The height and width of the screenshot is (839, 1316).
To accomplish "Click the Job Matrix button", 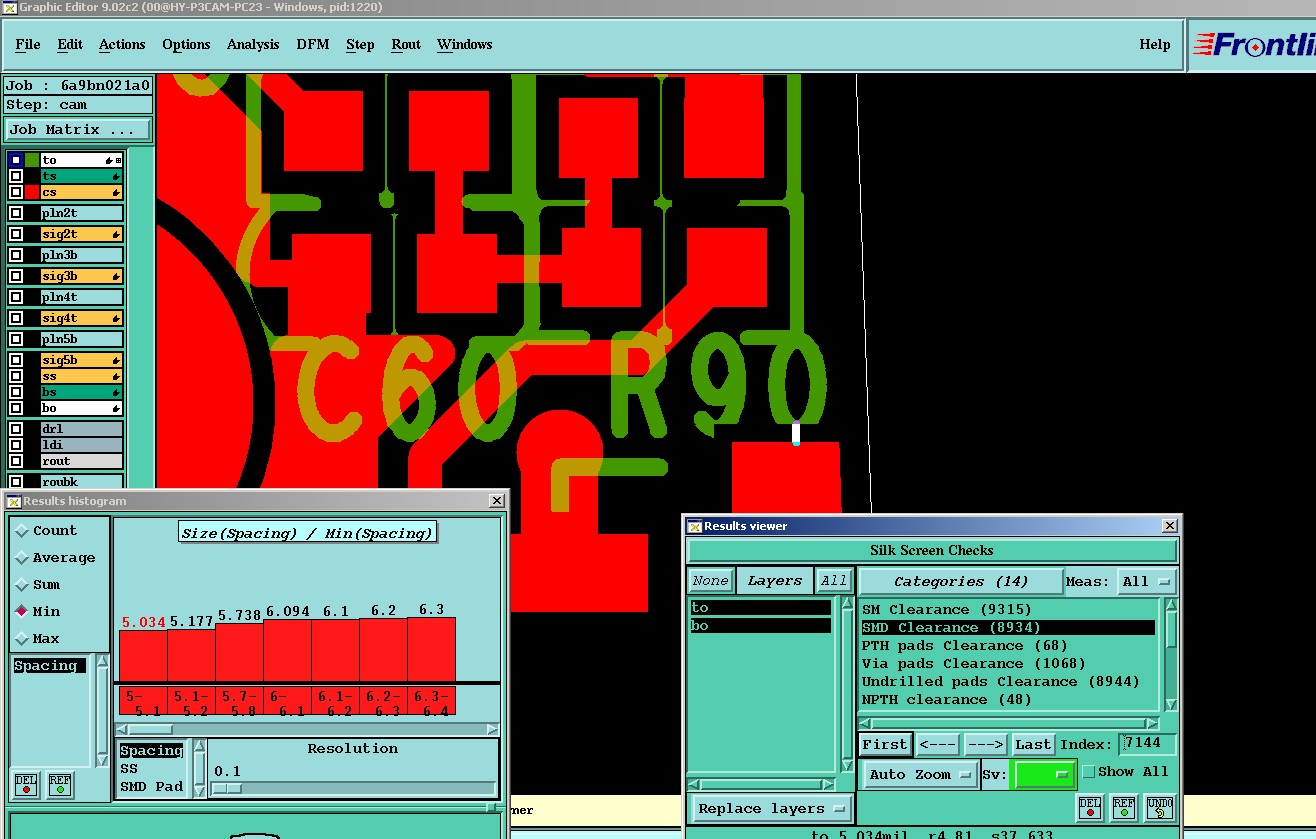I will click(x=78, y=130).
